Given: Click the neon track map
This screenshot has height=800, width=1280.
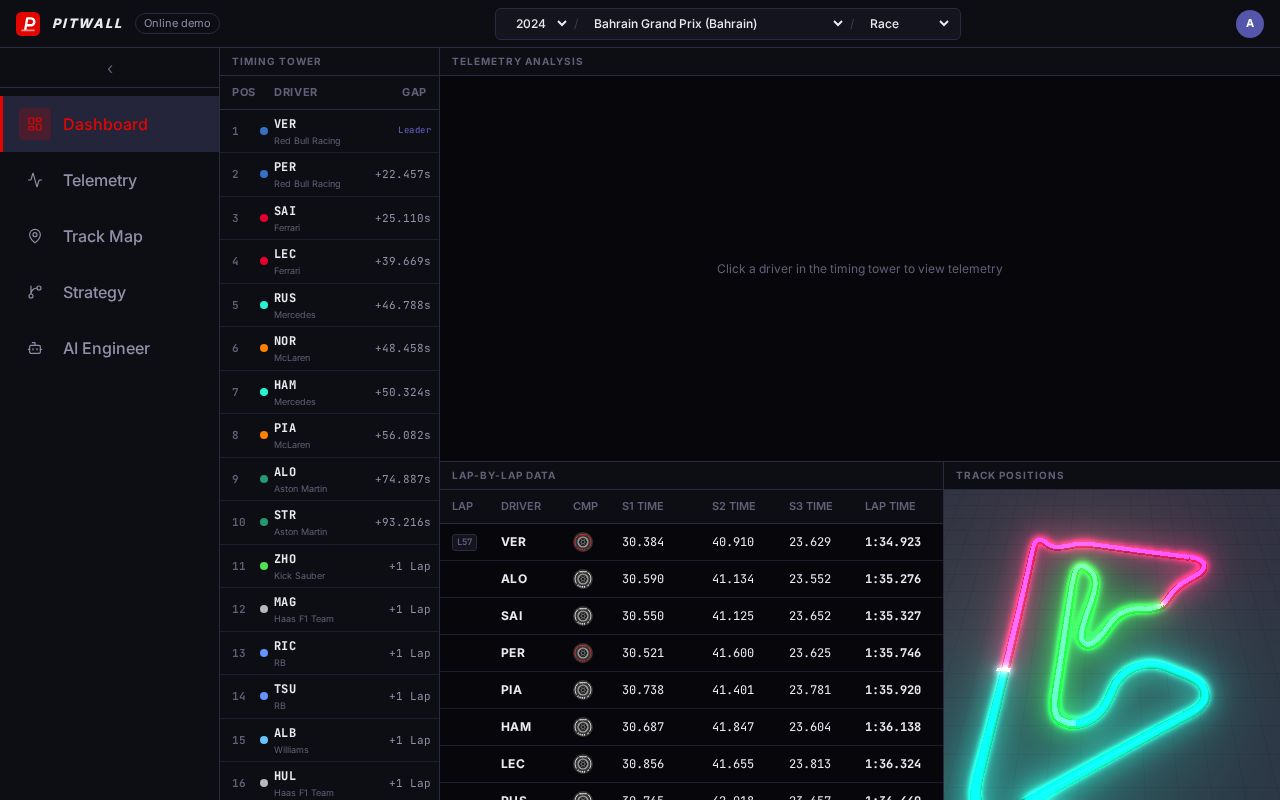Looking at the screenshot, I should pos(1112,645).
